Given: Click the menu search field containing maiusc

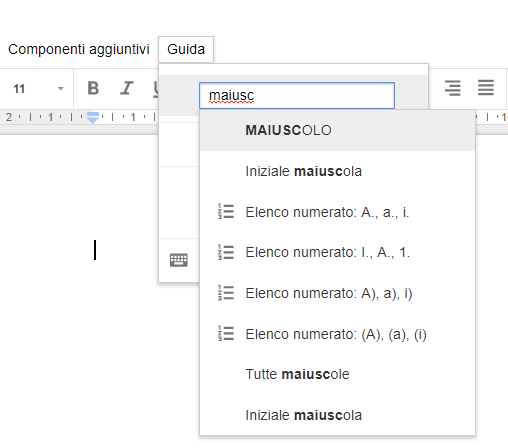Looking at the screenshot, I should click(297, 95).
